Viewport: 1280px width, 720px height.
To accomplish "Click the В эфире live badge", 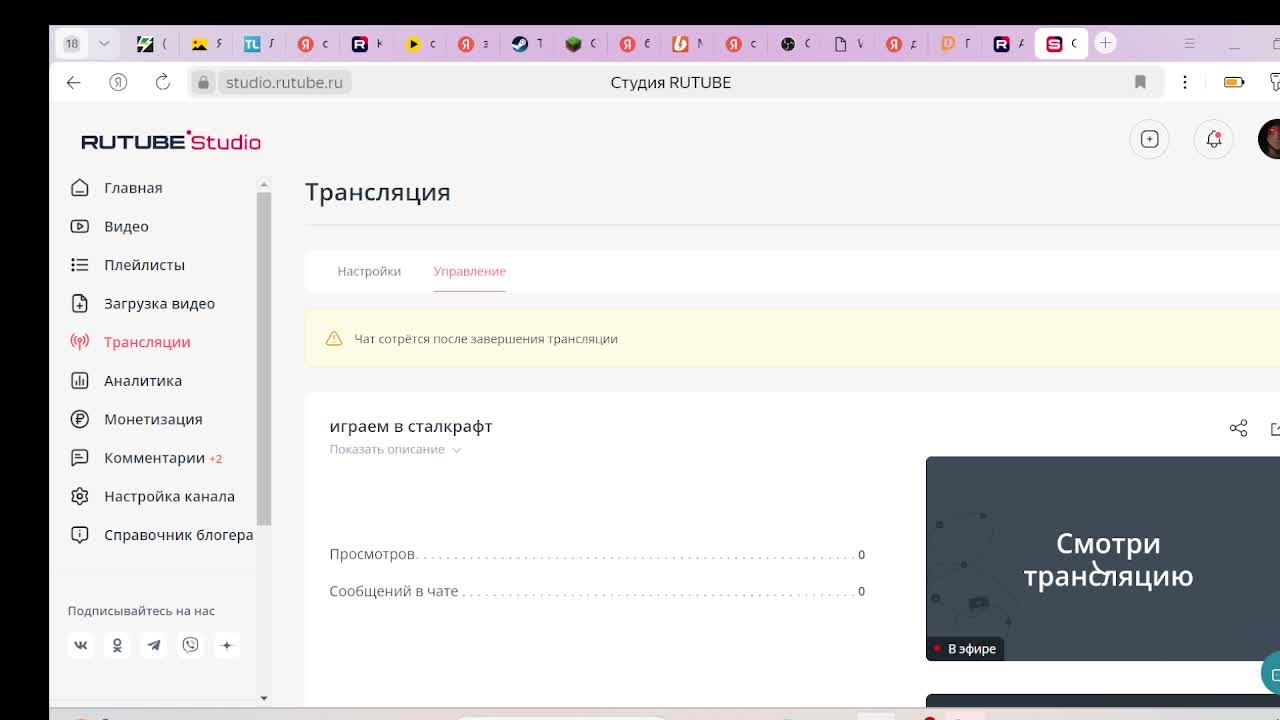I will click(965, 649).
